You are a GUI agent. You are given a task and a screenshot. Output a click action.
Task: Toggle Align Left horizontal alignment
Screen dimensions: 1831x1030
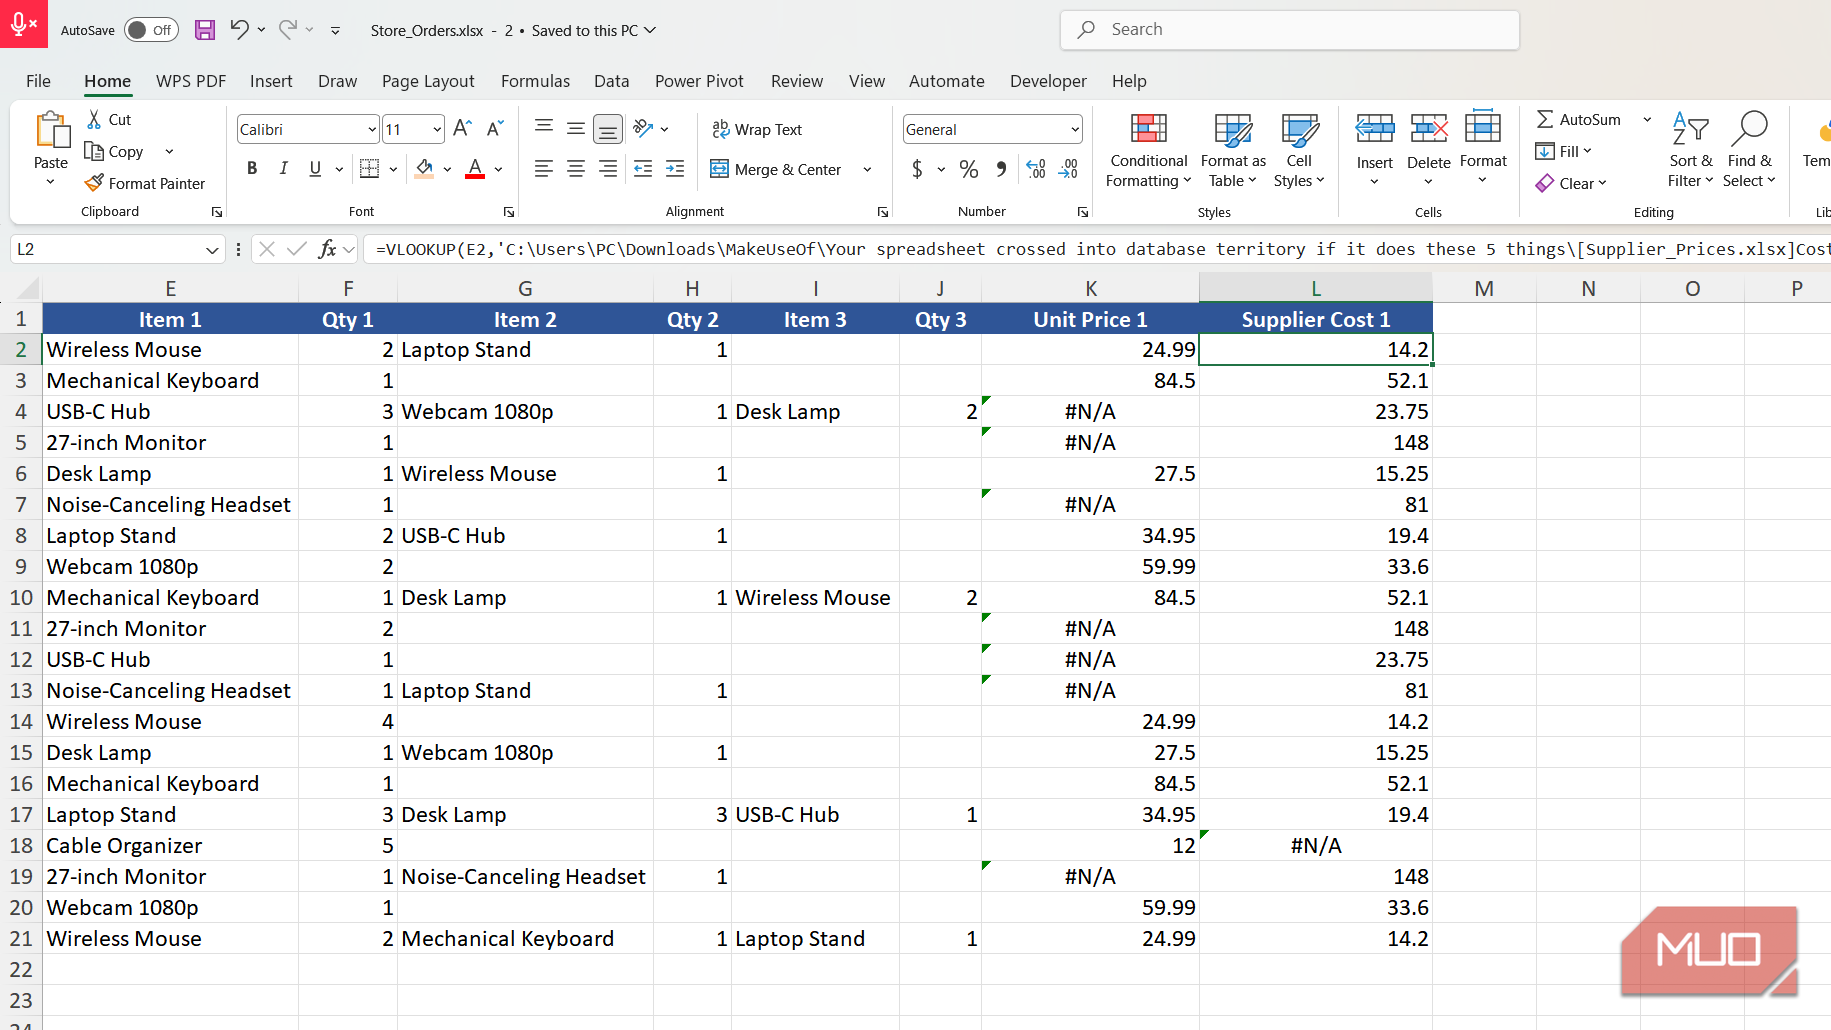tap(544, 169)
